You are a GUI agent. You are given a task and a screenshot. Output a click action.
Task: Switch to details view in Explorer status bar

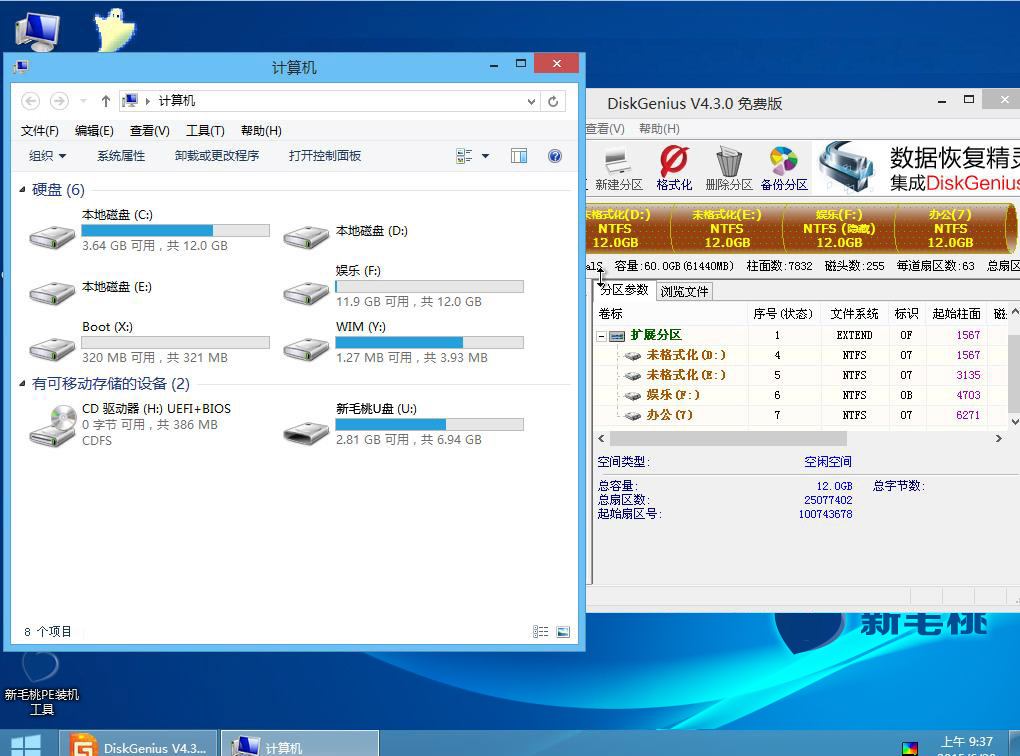(541, 632)
